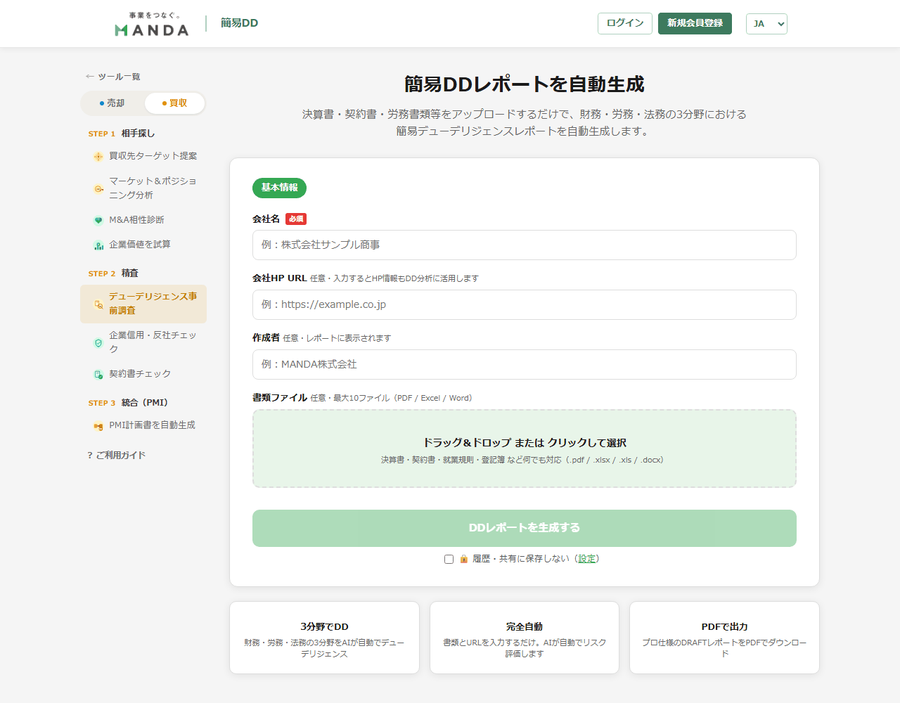Screen dimensions: 900x703
Task: Focus the 会社HP URL input field
Action: (524, 305)
